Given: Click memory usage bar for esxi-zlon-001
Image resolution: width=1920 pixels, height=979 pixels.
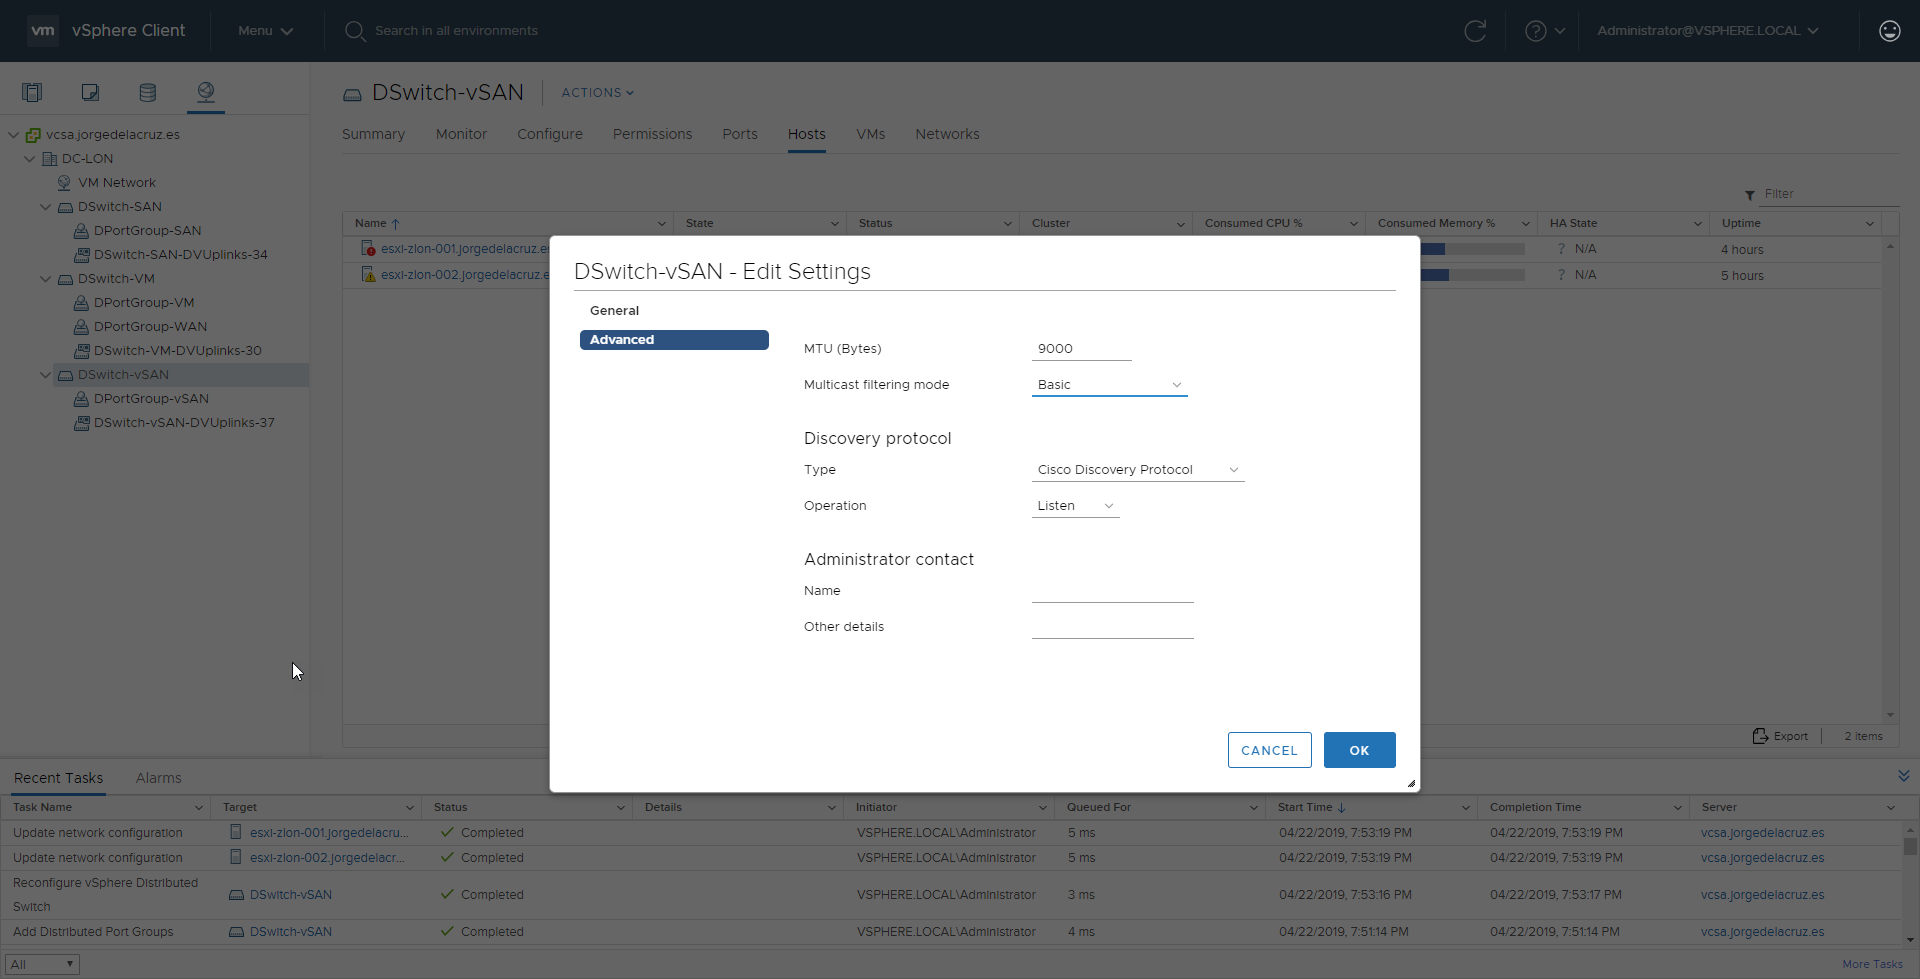Looking at the screenshot, I should coord(1472,249).
